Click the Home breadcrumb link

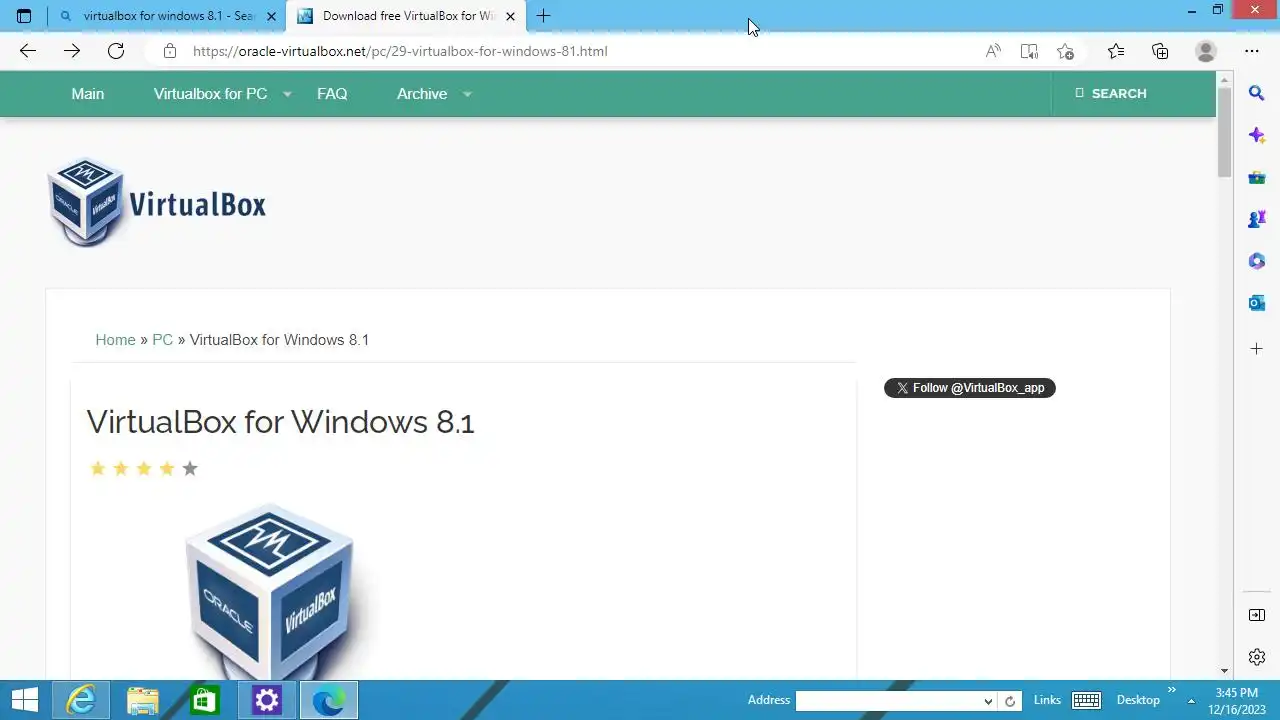(115, 340)
